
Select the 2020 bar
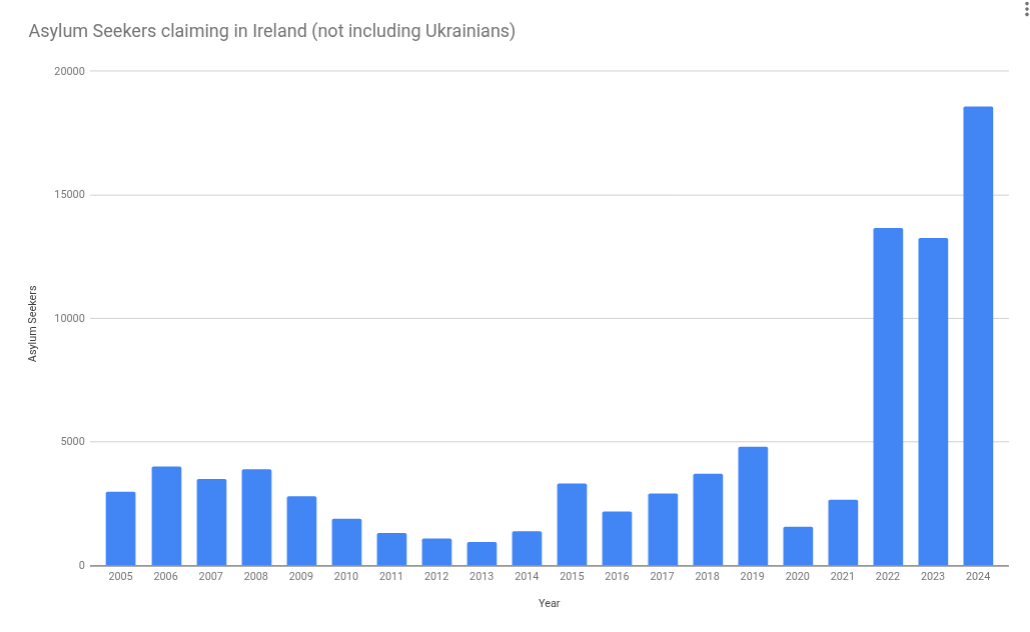(797, 546)
